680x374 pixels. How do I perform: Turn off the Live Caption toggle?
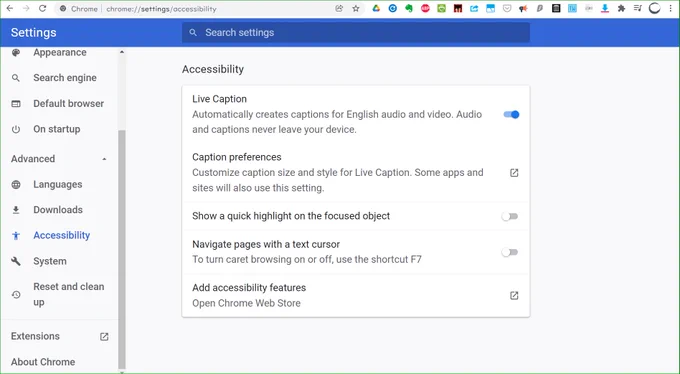511,115
